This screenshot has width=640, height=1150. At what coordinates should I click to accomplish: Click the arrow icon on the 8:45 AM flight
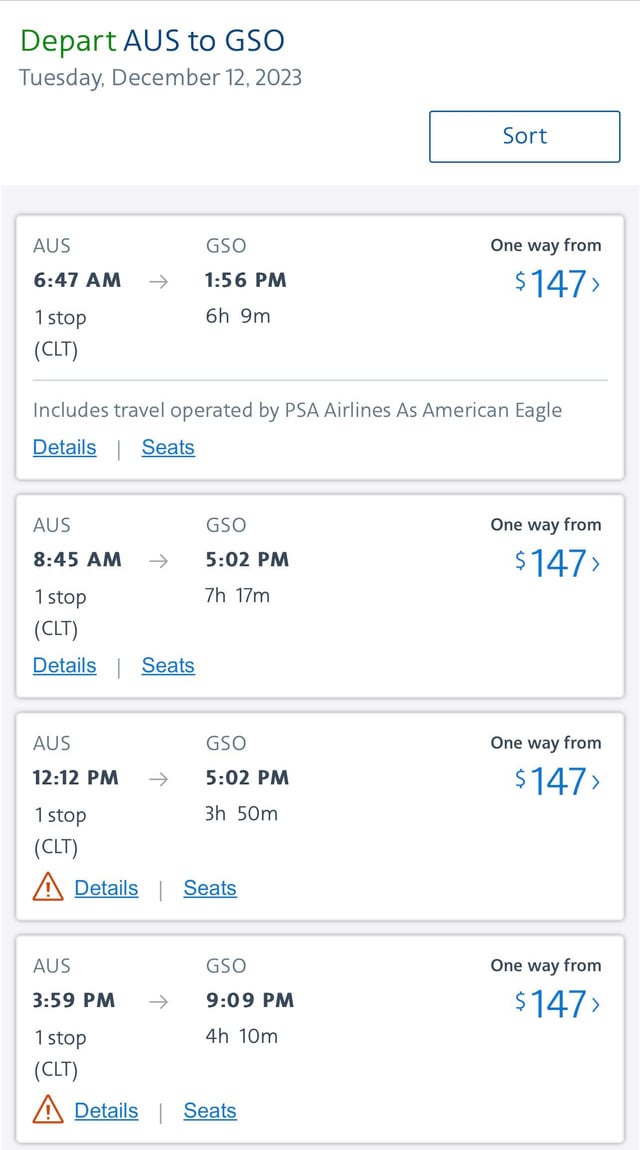pyautogui.click(x=161, y=561)
